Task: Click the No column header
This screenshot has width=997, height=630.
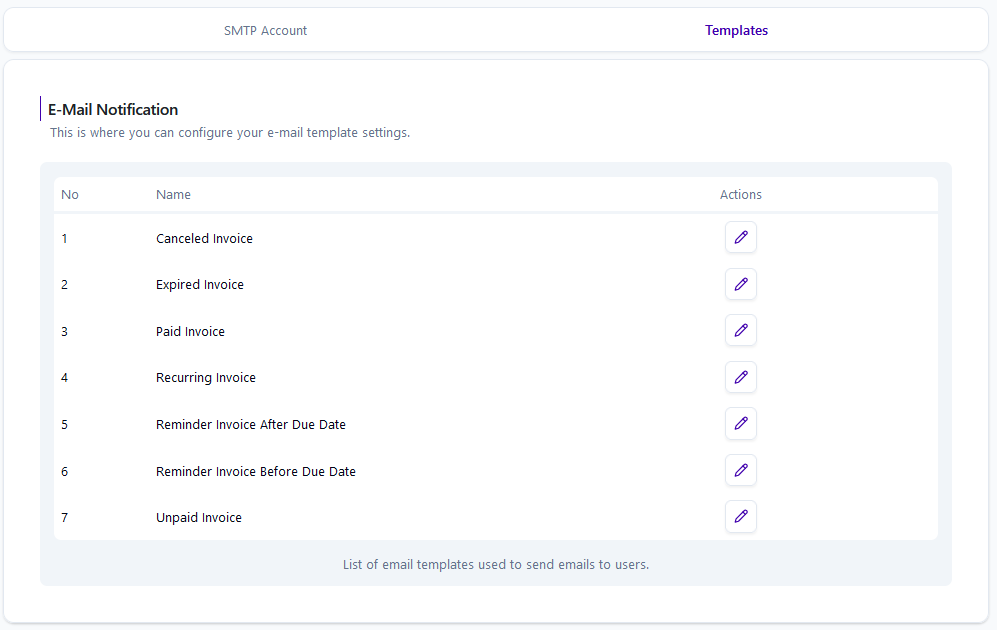Action: coord(70,195)
